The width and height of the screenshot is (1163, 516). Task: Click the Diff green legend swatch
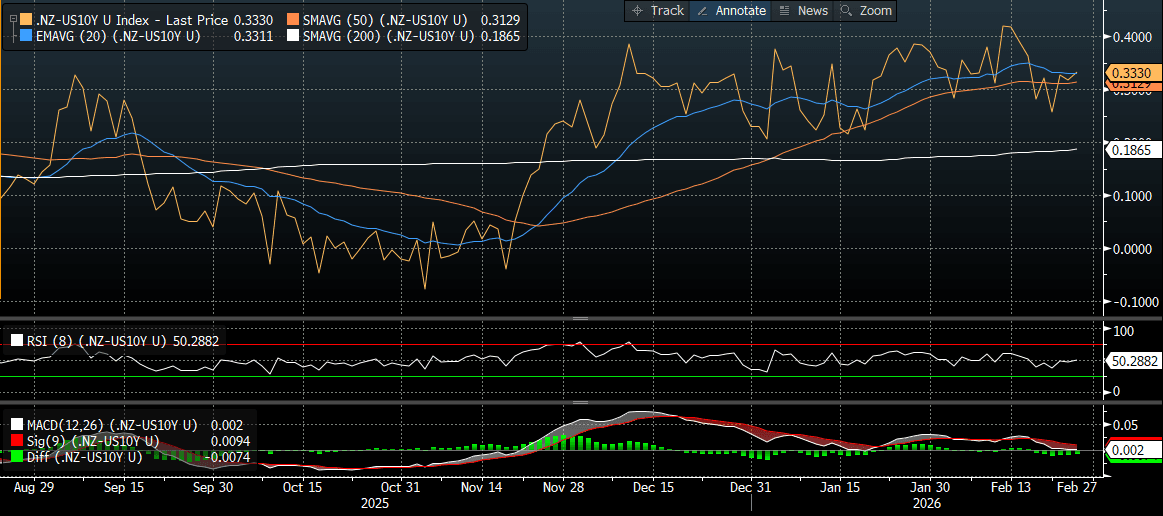(x=15, y=457)
